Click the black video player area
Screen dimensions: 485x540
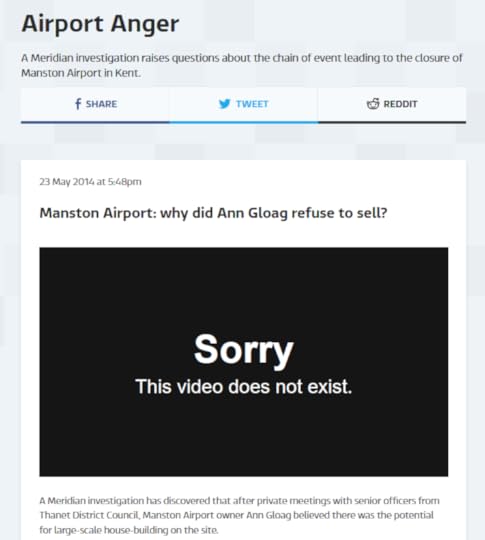click(244, 362)
